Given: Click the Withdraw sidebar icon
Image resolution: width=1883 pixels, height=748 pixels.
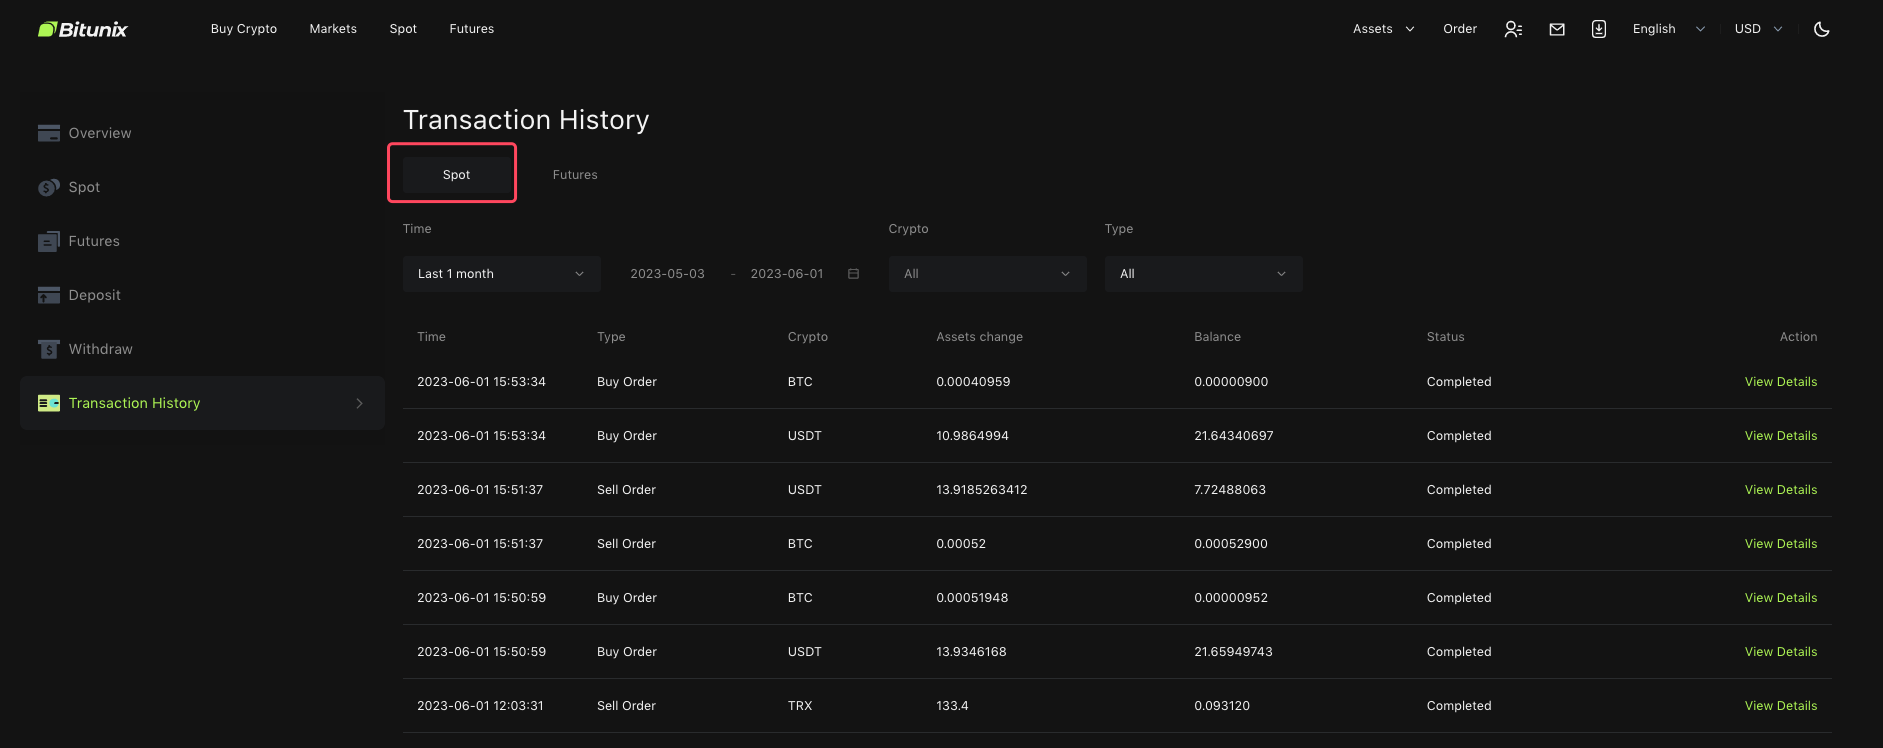Looking at the screenshot, I should 49,349.
